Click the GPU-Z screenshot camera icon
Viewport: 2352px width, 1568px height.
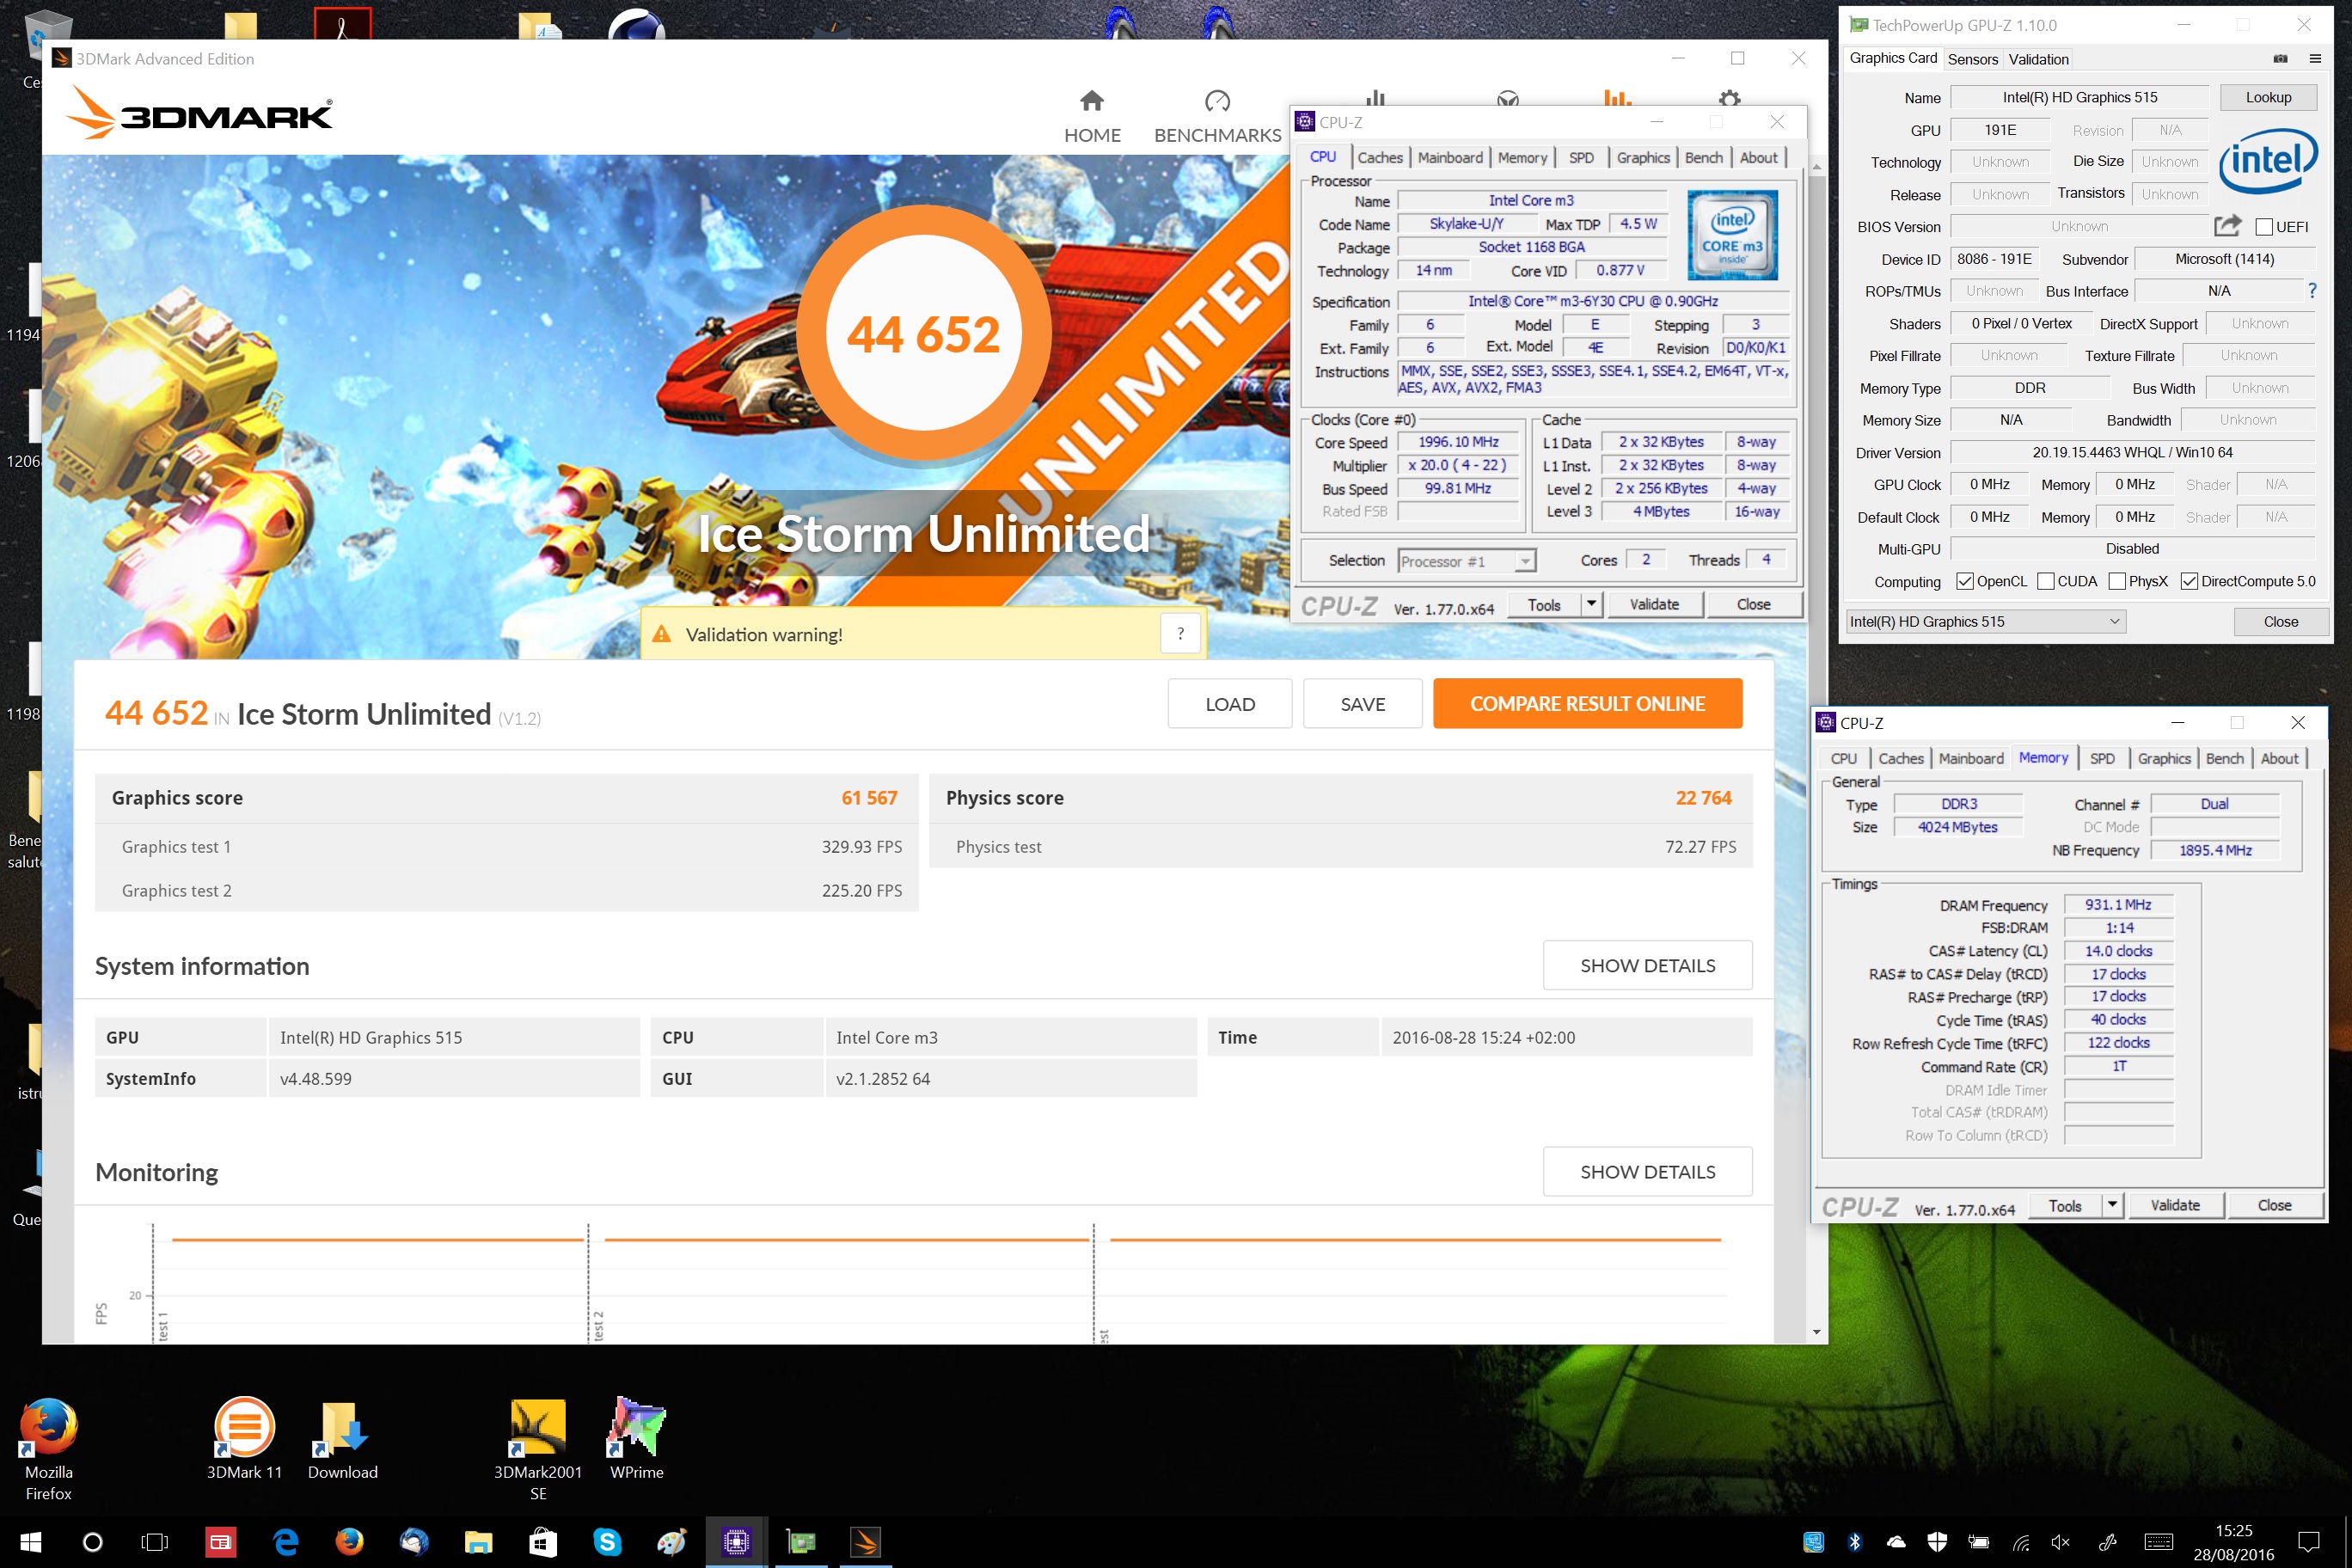pos(2280,59)
